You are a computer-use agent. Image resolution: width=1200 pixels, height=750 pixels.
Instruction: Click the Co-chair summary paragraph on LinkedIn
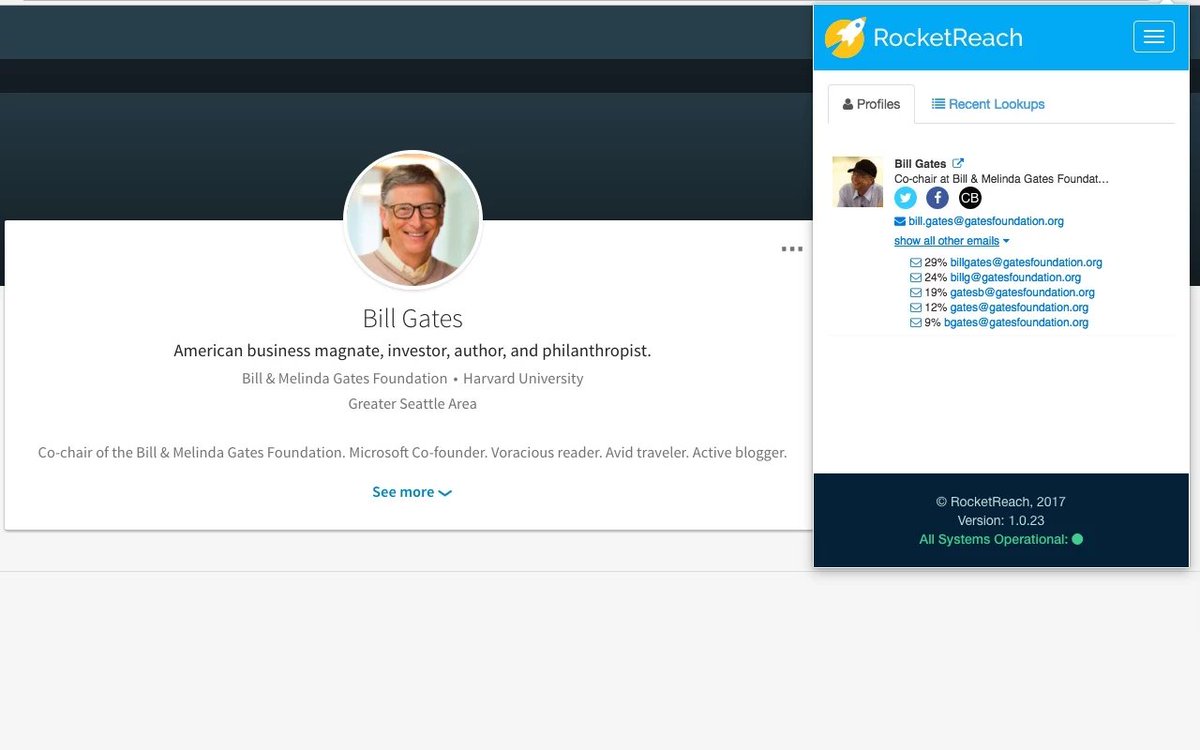[412, 453]
